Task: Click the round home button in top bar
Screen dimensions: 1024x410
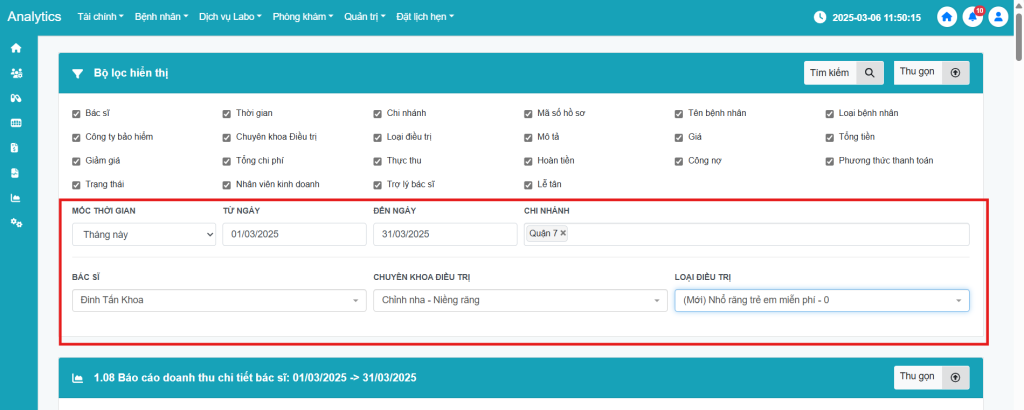Action: click(946, 17)
